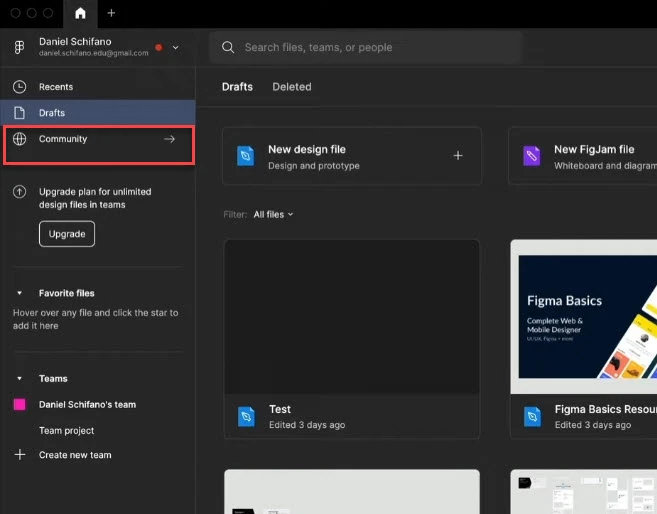Click the Test file design icon
The width and height of the screenshot is (657, 514).
pos(246,417)
